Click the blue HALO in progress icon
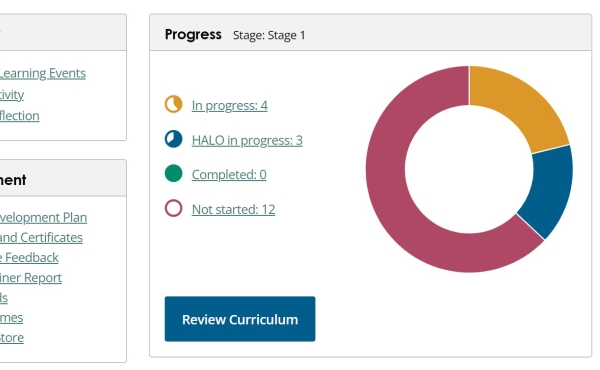The height and width of the screenshot is (370, 600). tap(173, 139)
